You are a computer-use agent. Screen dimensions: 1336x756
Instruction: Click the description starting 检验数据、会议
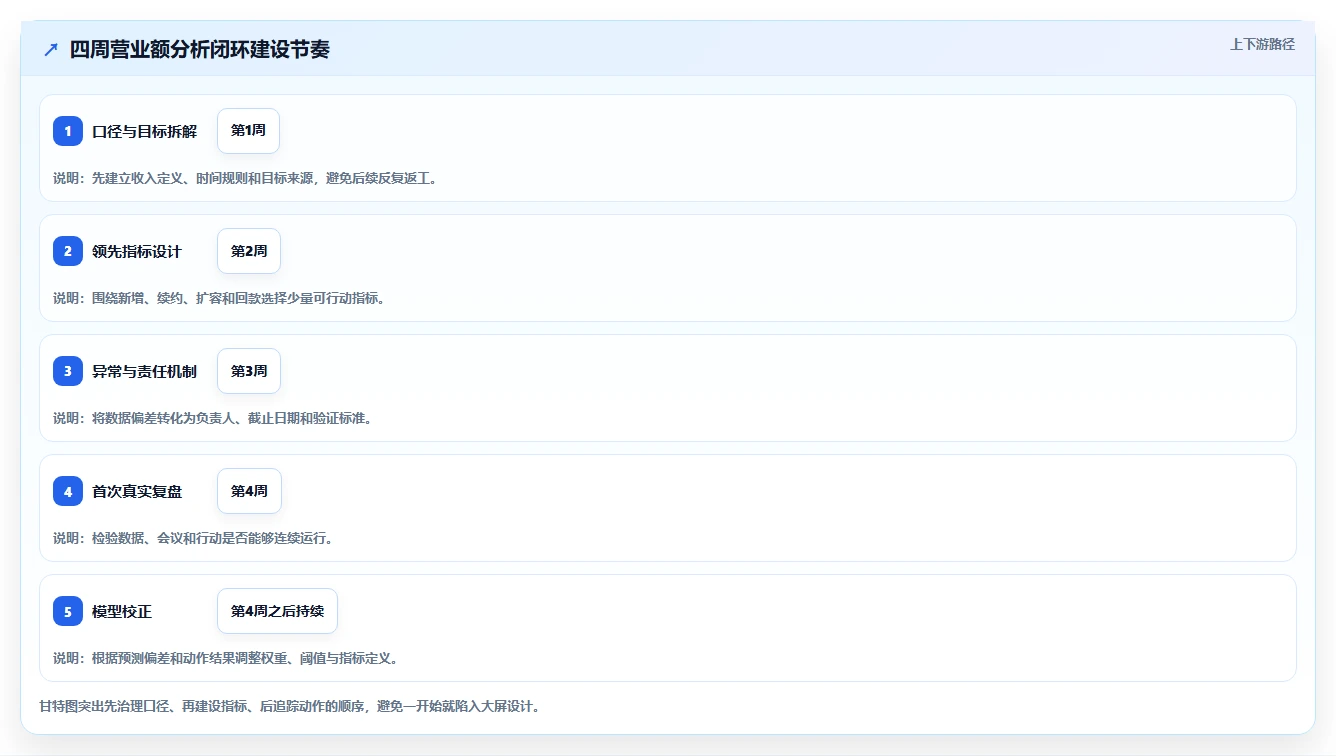[x=193, y=538]
